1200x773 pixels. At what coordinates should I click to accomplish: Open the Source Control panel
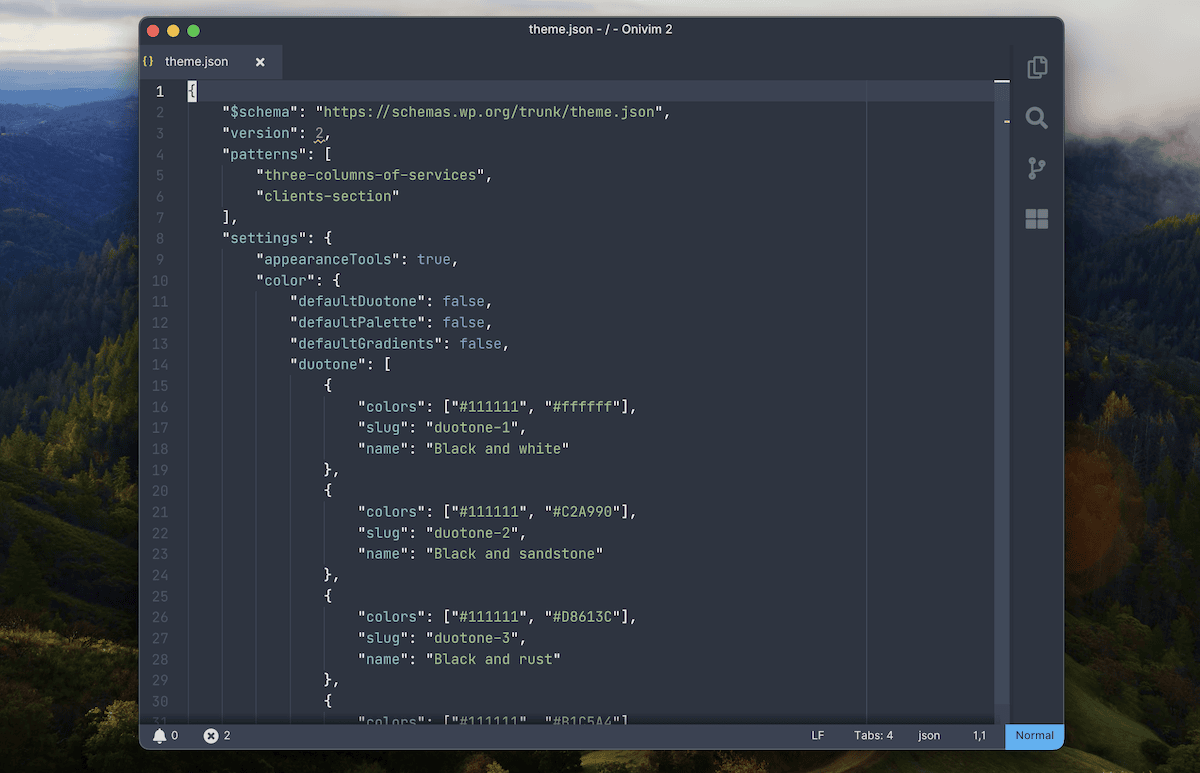tap(1036, 168)
